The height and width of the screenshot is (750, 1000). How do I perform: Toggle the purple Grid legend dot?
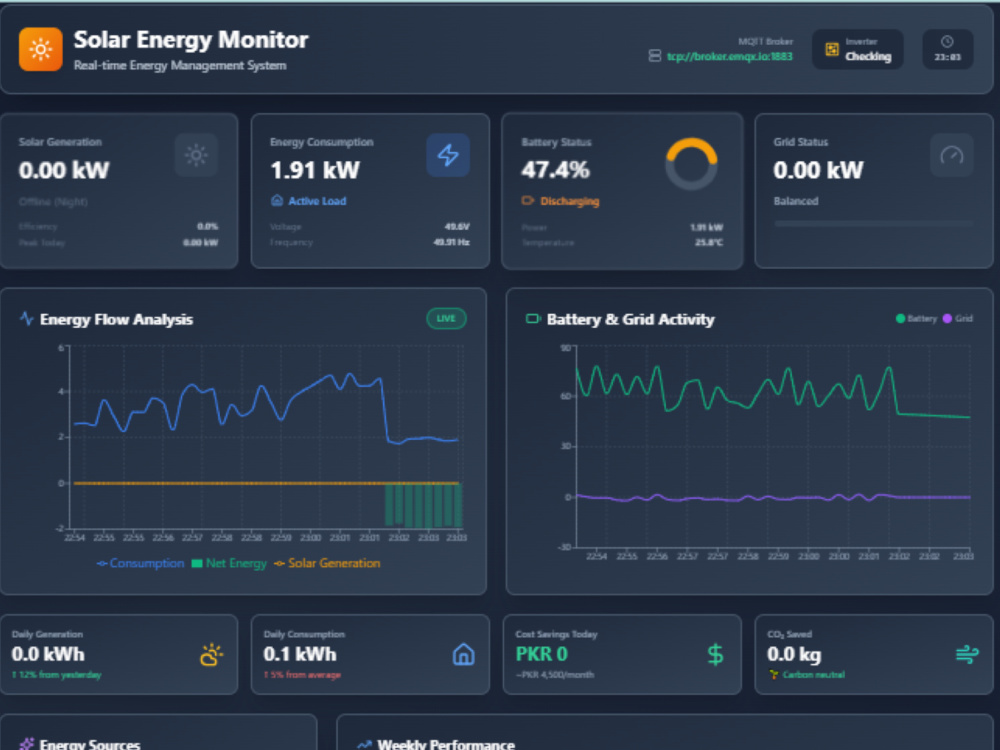(x=947, y=318)
